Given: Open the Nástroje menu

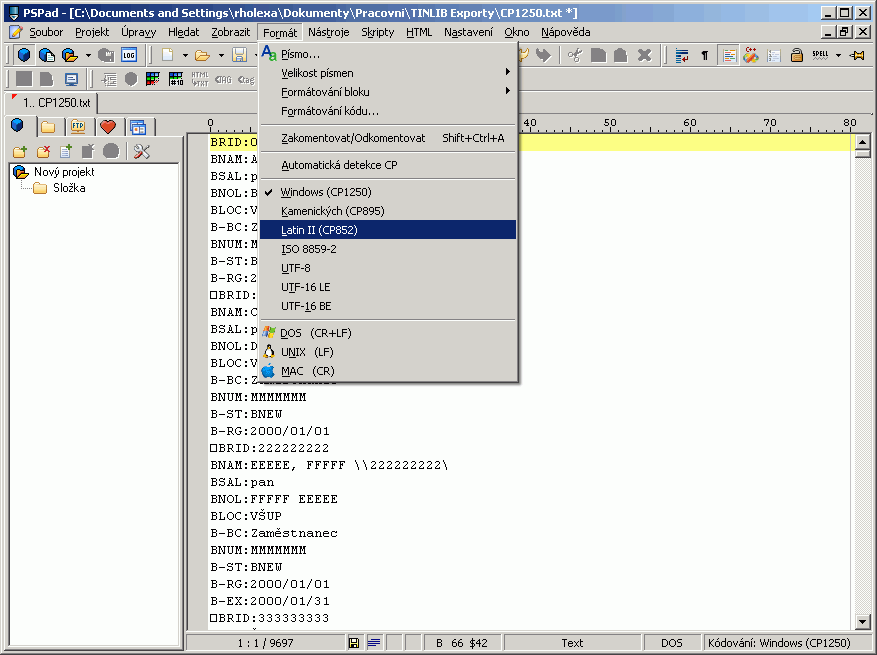Looking at the screenshot, I should click(328, 32).
